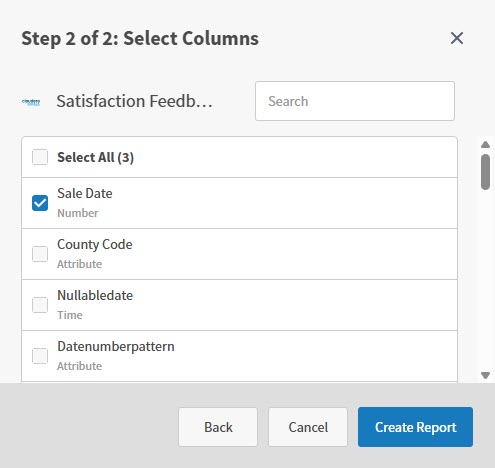Tick the County Code checkbox
This screenshot has height=468, width=495.
click(40, 254)
